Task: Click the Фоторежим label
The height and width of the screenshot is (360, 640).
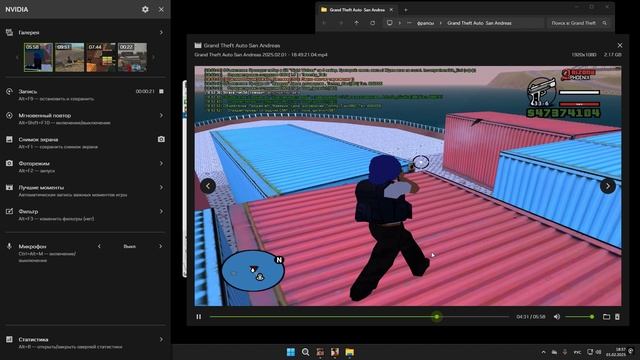Action: [x=34, y=163]
